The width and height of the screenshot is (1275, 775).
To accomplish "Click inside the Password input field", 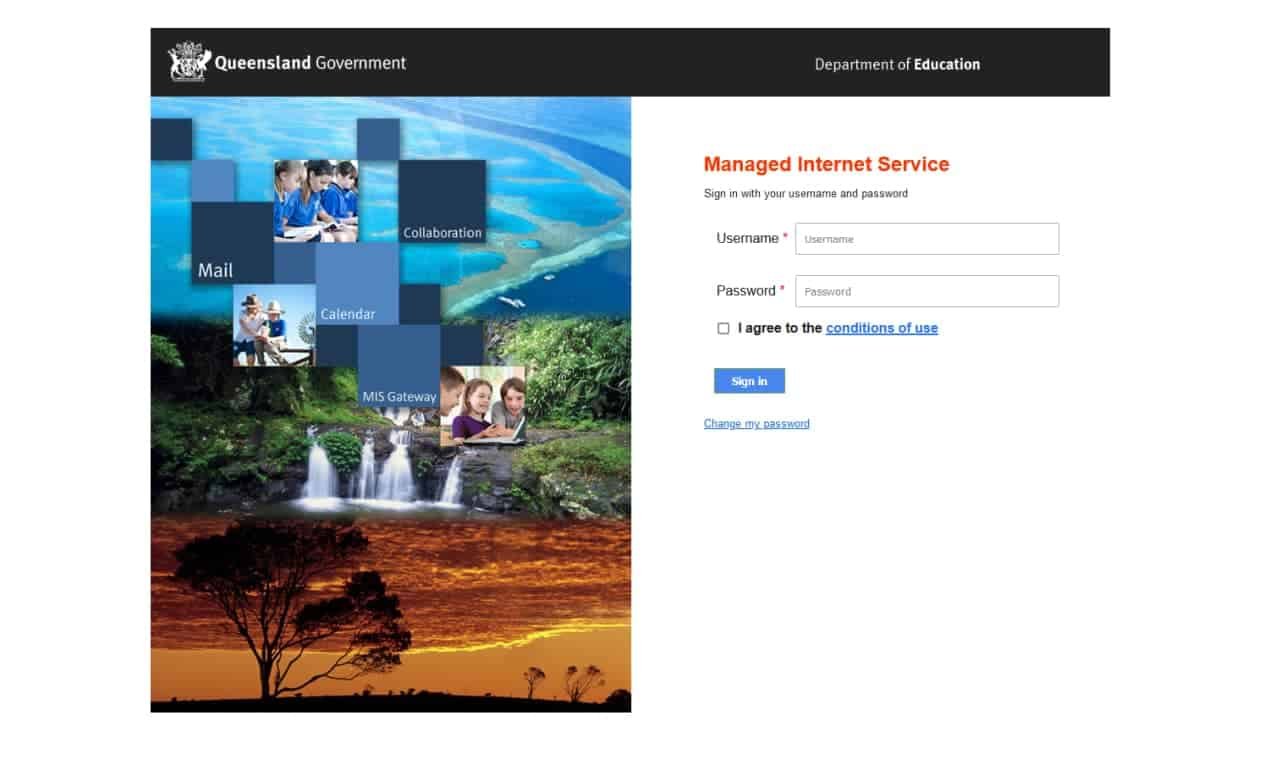I will 926,291.
